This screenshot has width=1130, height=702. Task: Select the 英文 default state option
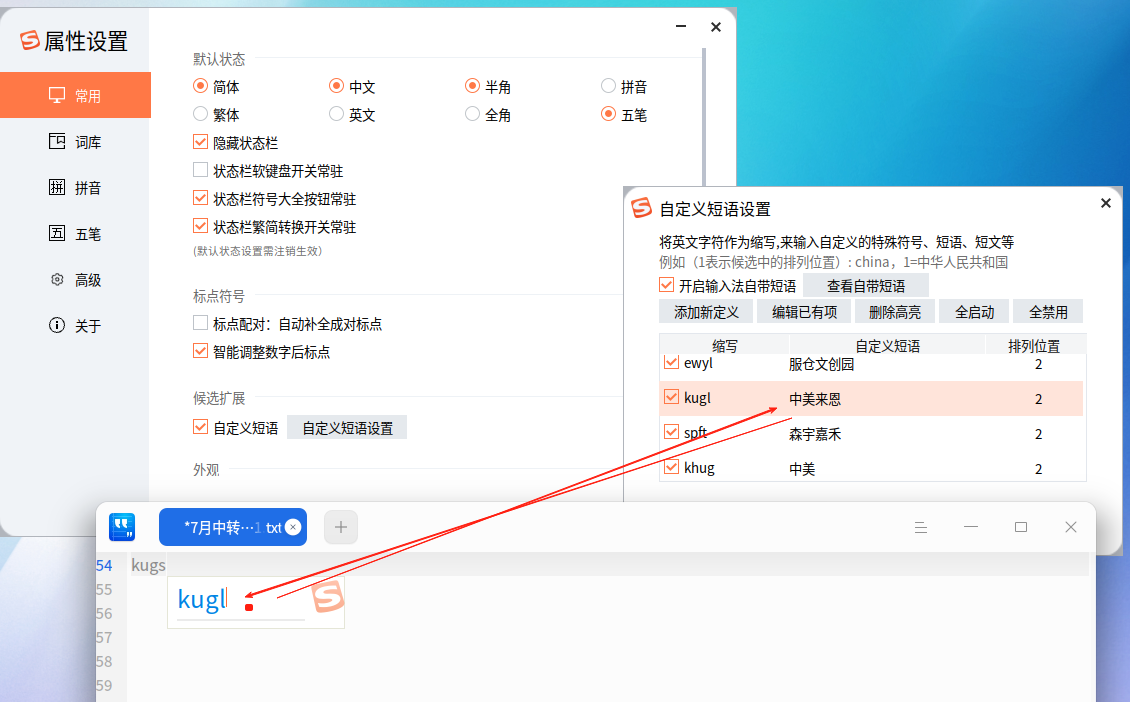pyautogui.click(x=336, y=114)
